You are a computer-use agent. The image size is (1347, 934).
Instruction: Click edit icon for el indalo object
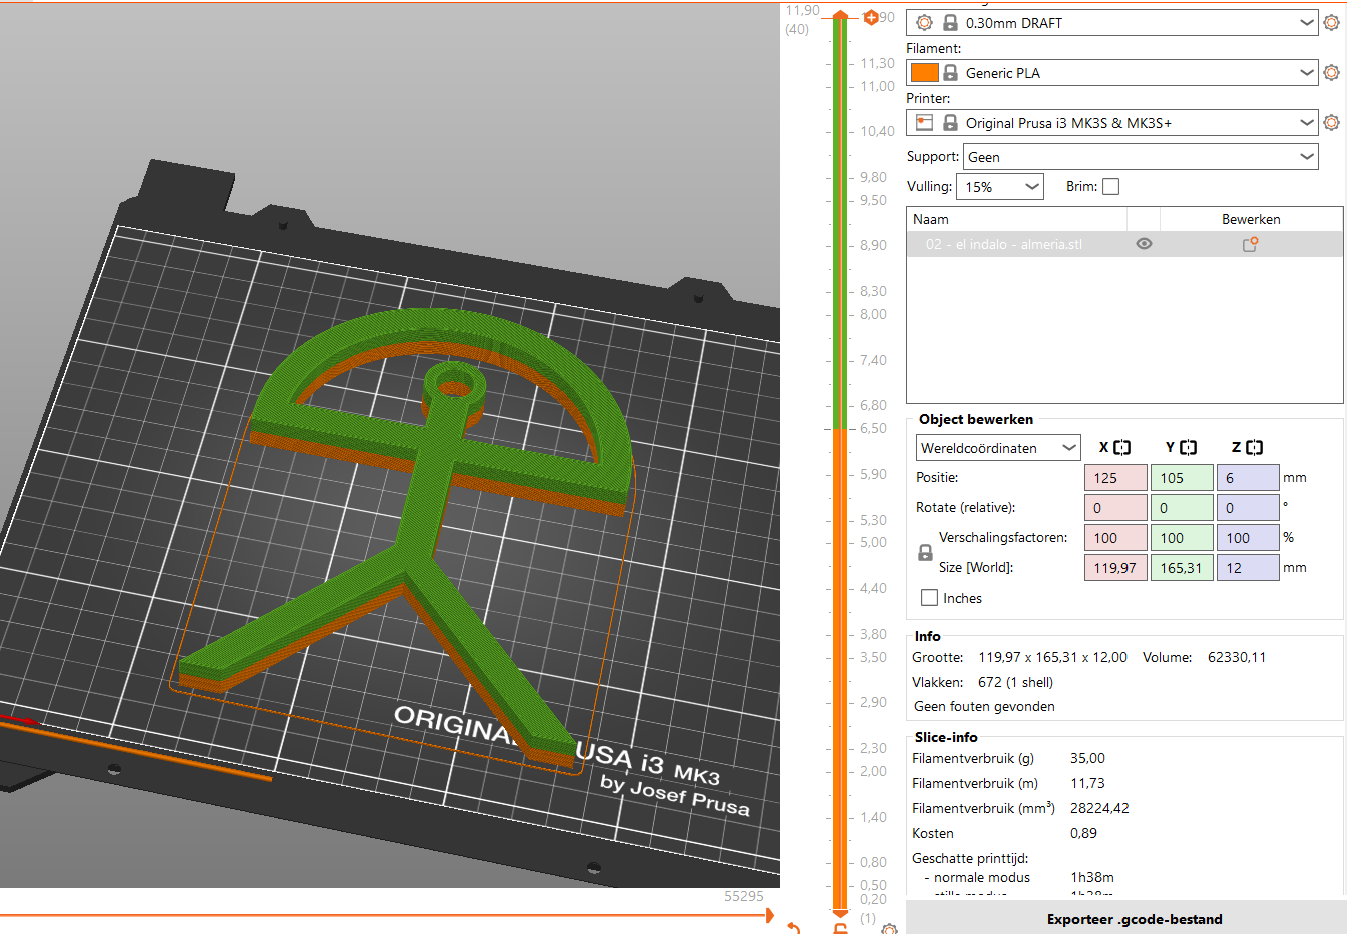click(1250, 244)
